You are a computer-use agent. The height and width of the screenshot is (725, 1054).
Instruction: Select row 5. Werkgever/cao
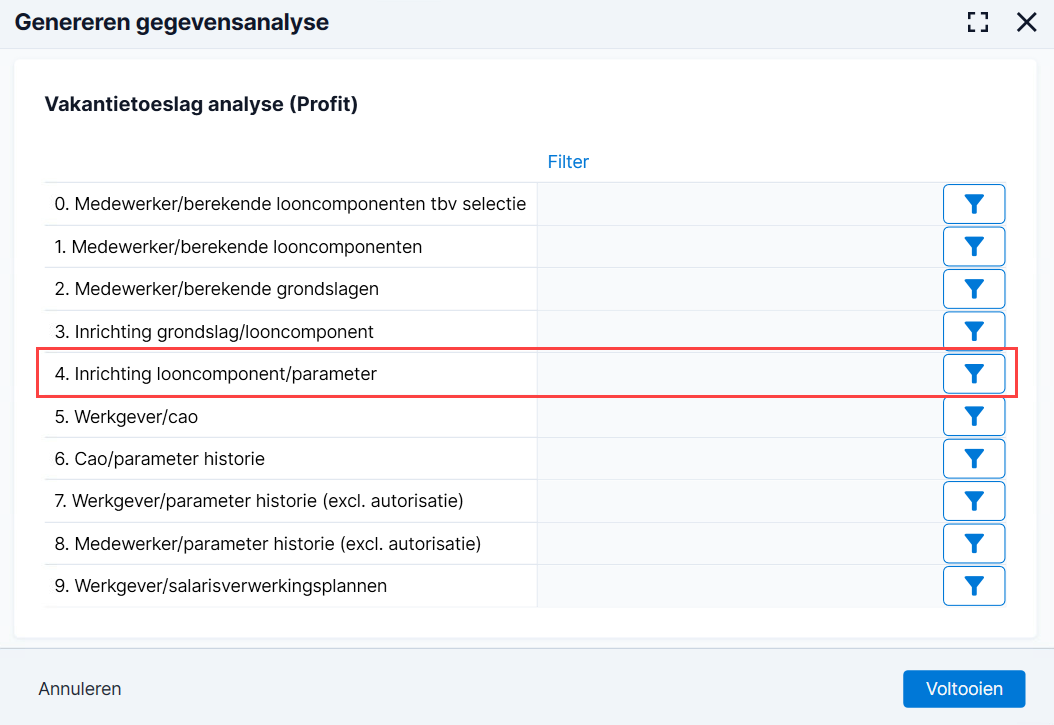click(x=526, y=417)
